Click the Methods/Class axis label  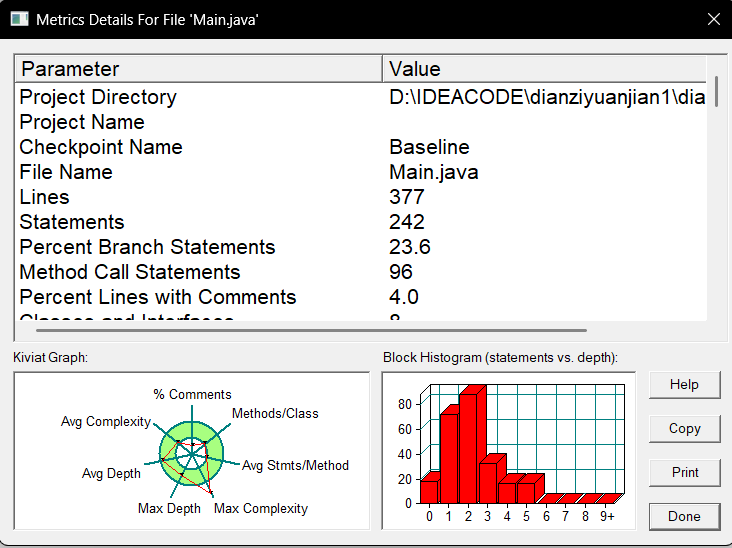point(275,414)
